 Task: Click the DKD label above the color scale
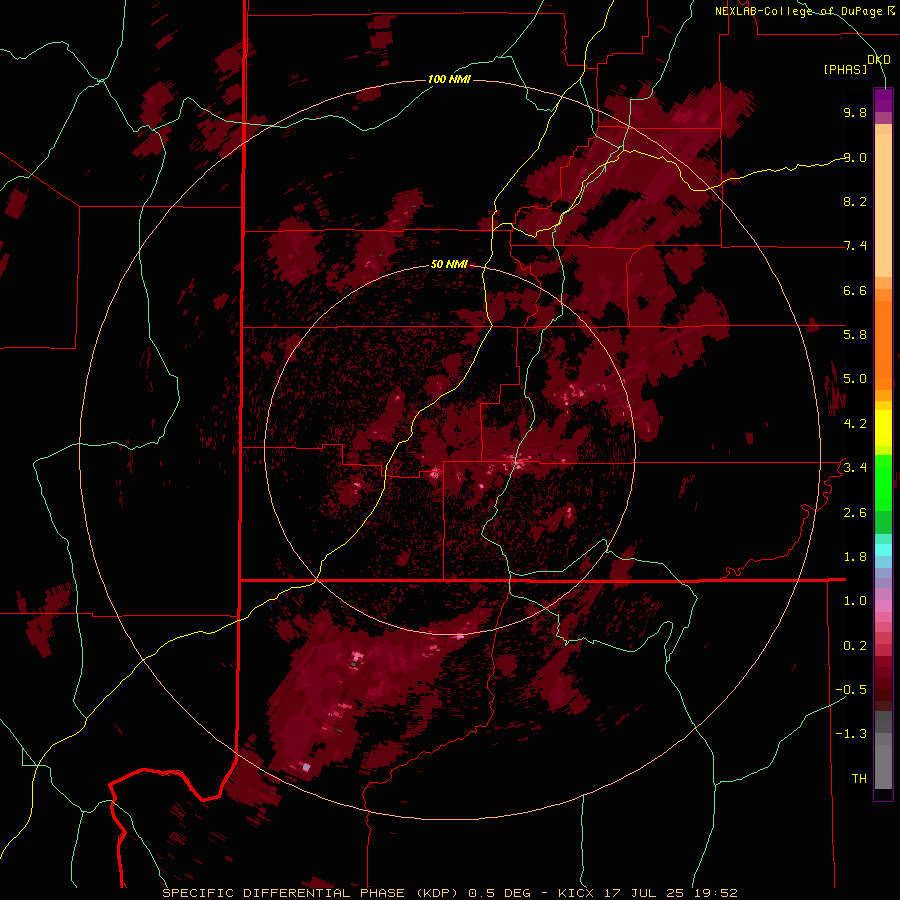coord(879,60)
